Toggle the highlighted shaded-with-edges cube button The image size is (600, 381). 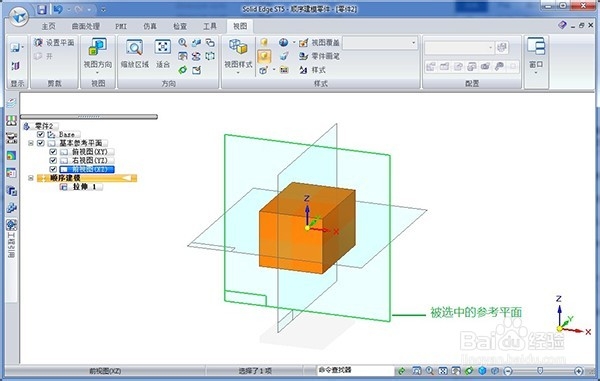[264, 57]
